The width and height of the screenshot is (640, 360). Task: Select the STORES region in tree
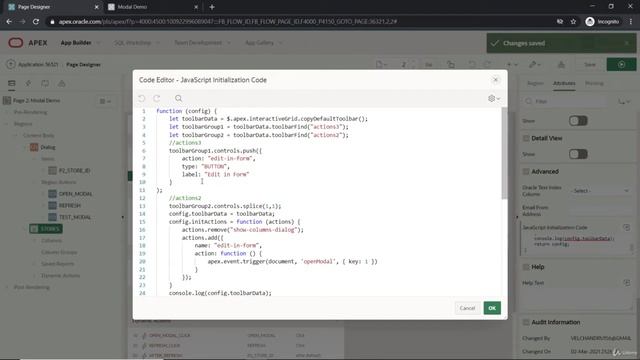(46, 229)
